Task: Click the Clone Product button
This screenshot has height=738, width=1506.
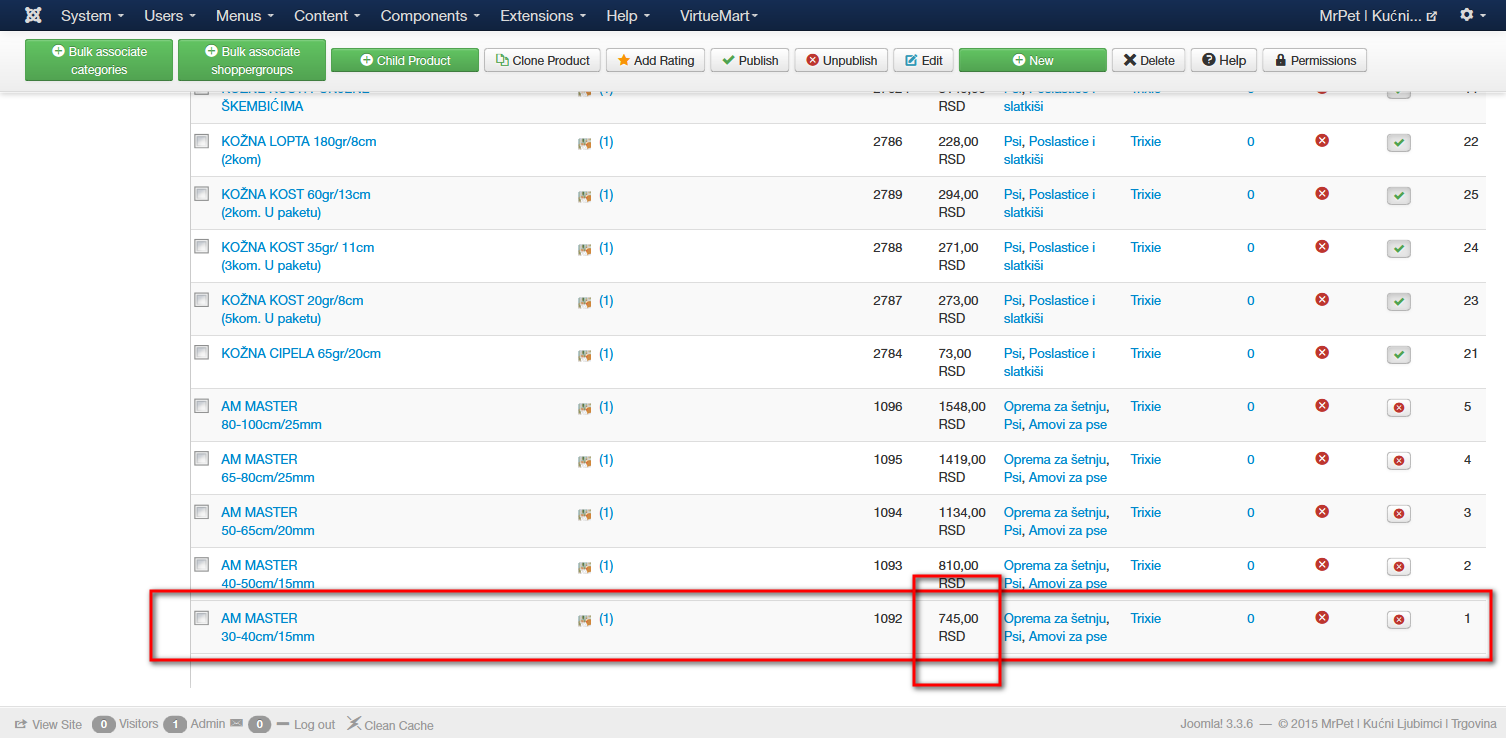Action: click(x=543, y=60)
